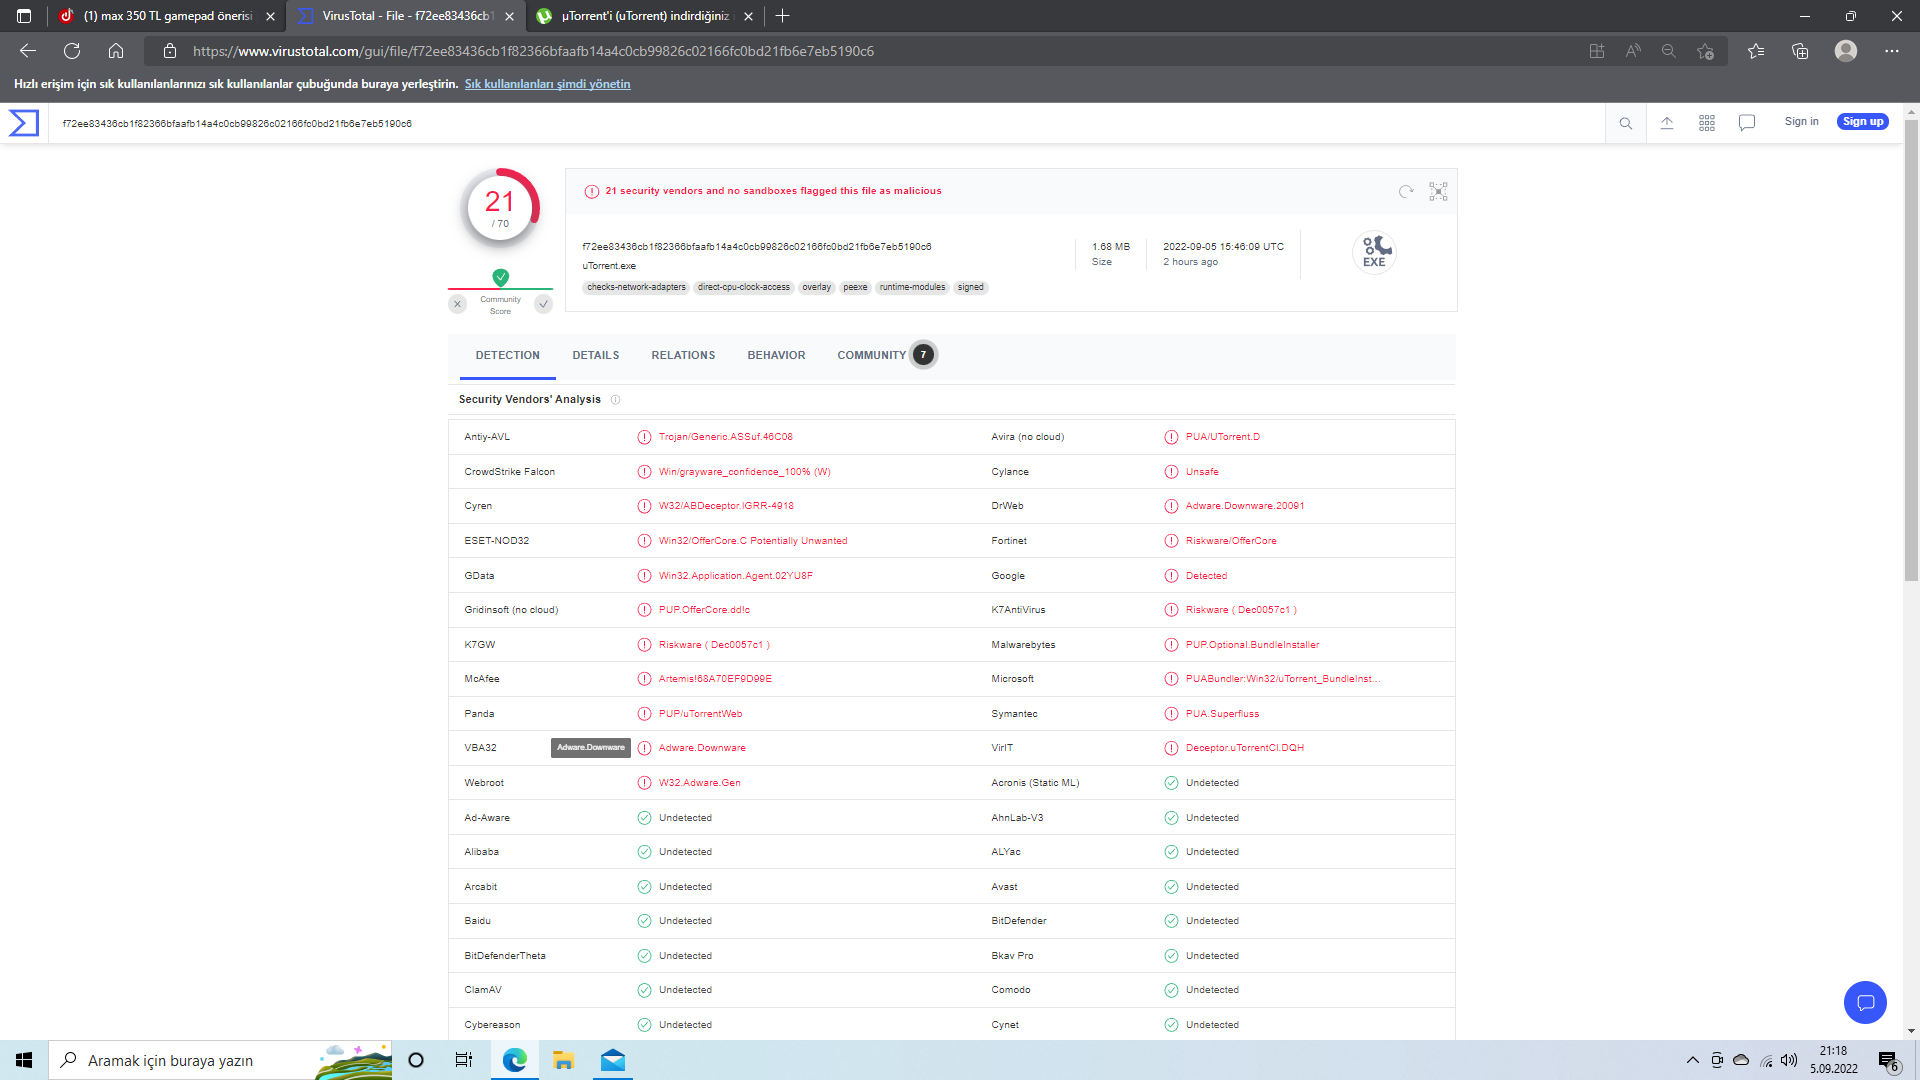Click the search magnifier icon in header
The image size is (1920, 1080).
[1626, 123]
